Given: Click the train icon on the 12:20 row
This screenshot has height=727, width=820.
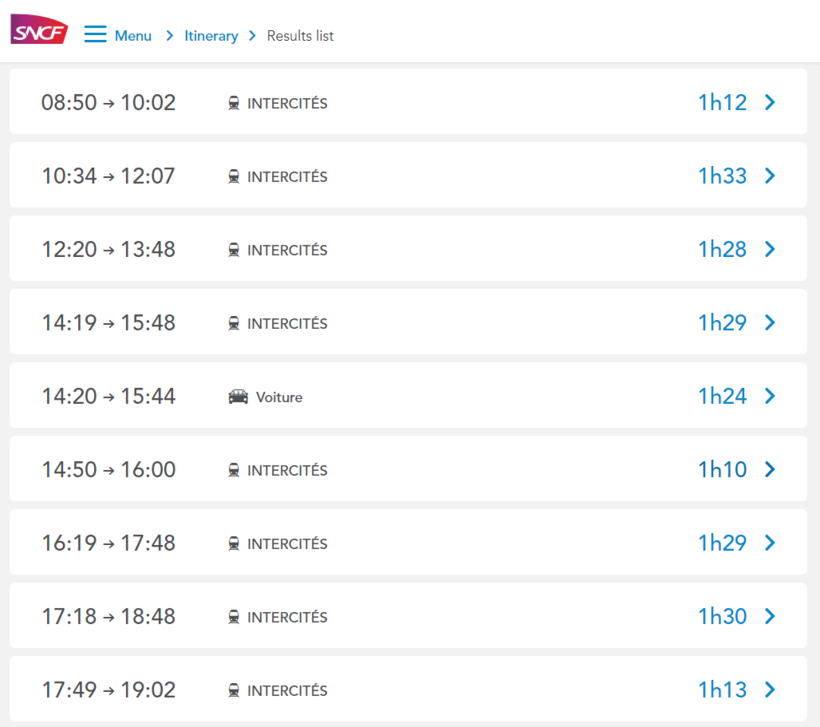Looking at the screenshot, I should point(234,250).
